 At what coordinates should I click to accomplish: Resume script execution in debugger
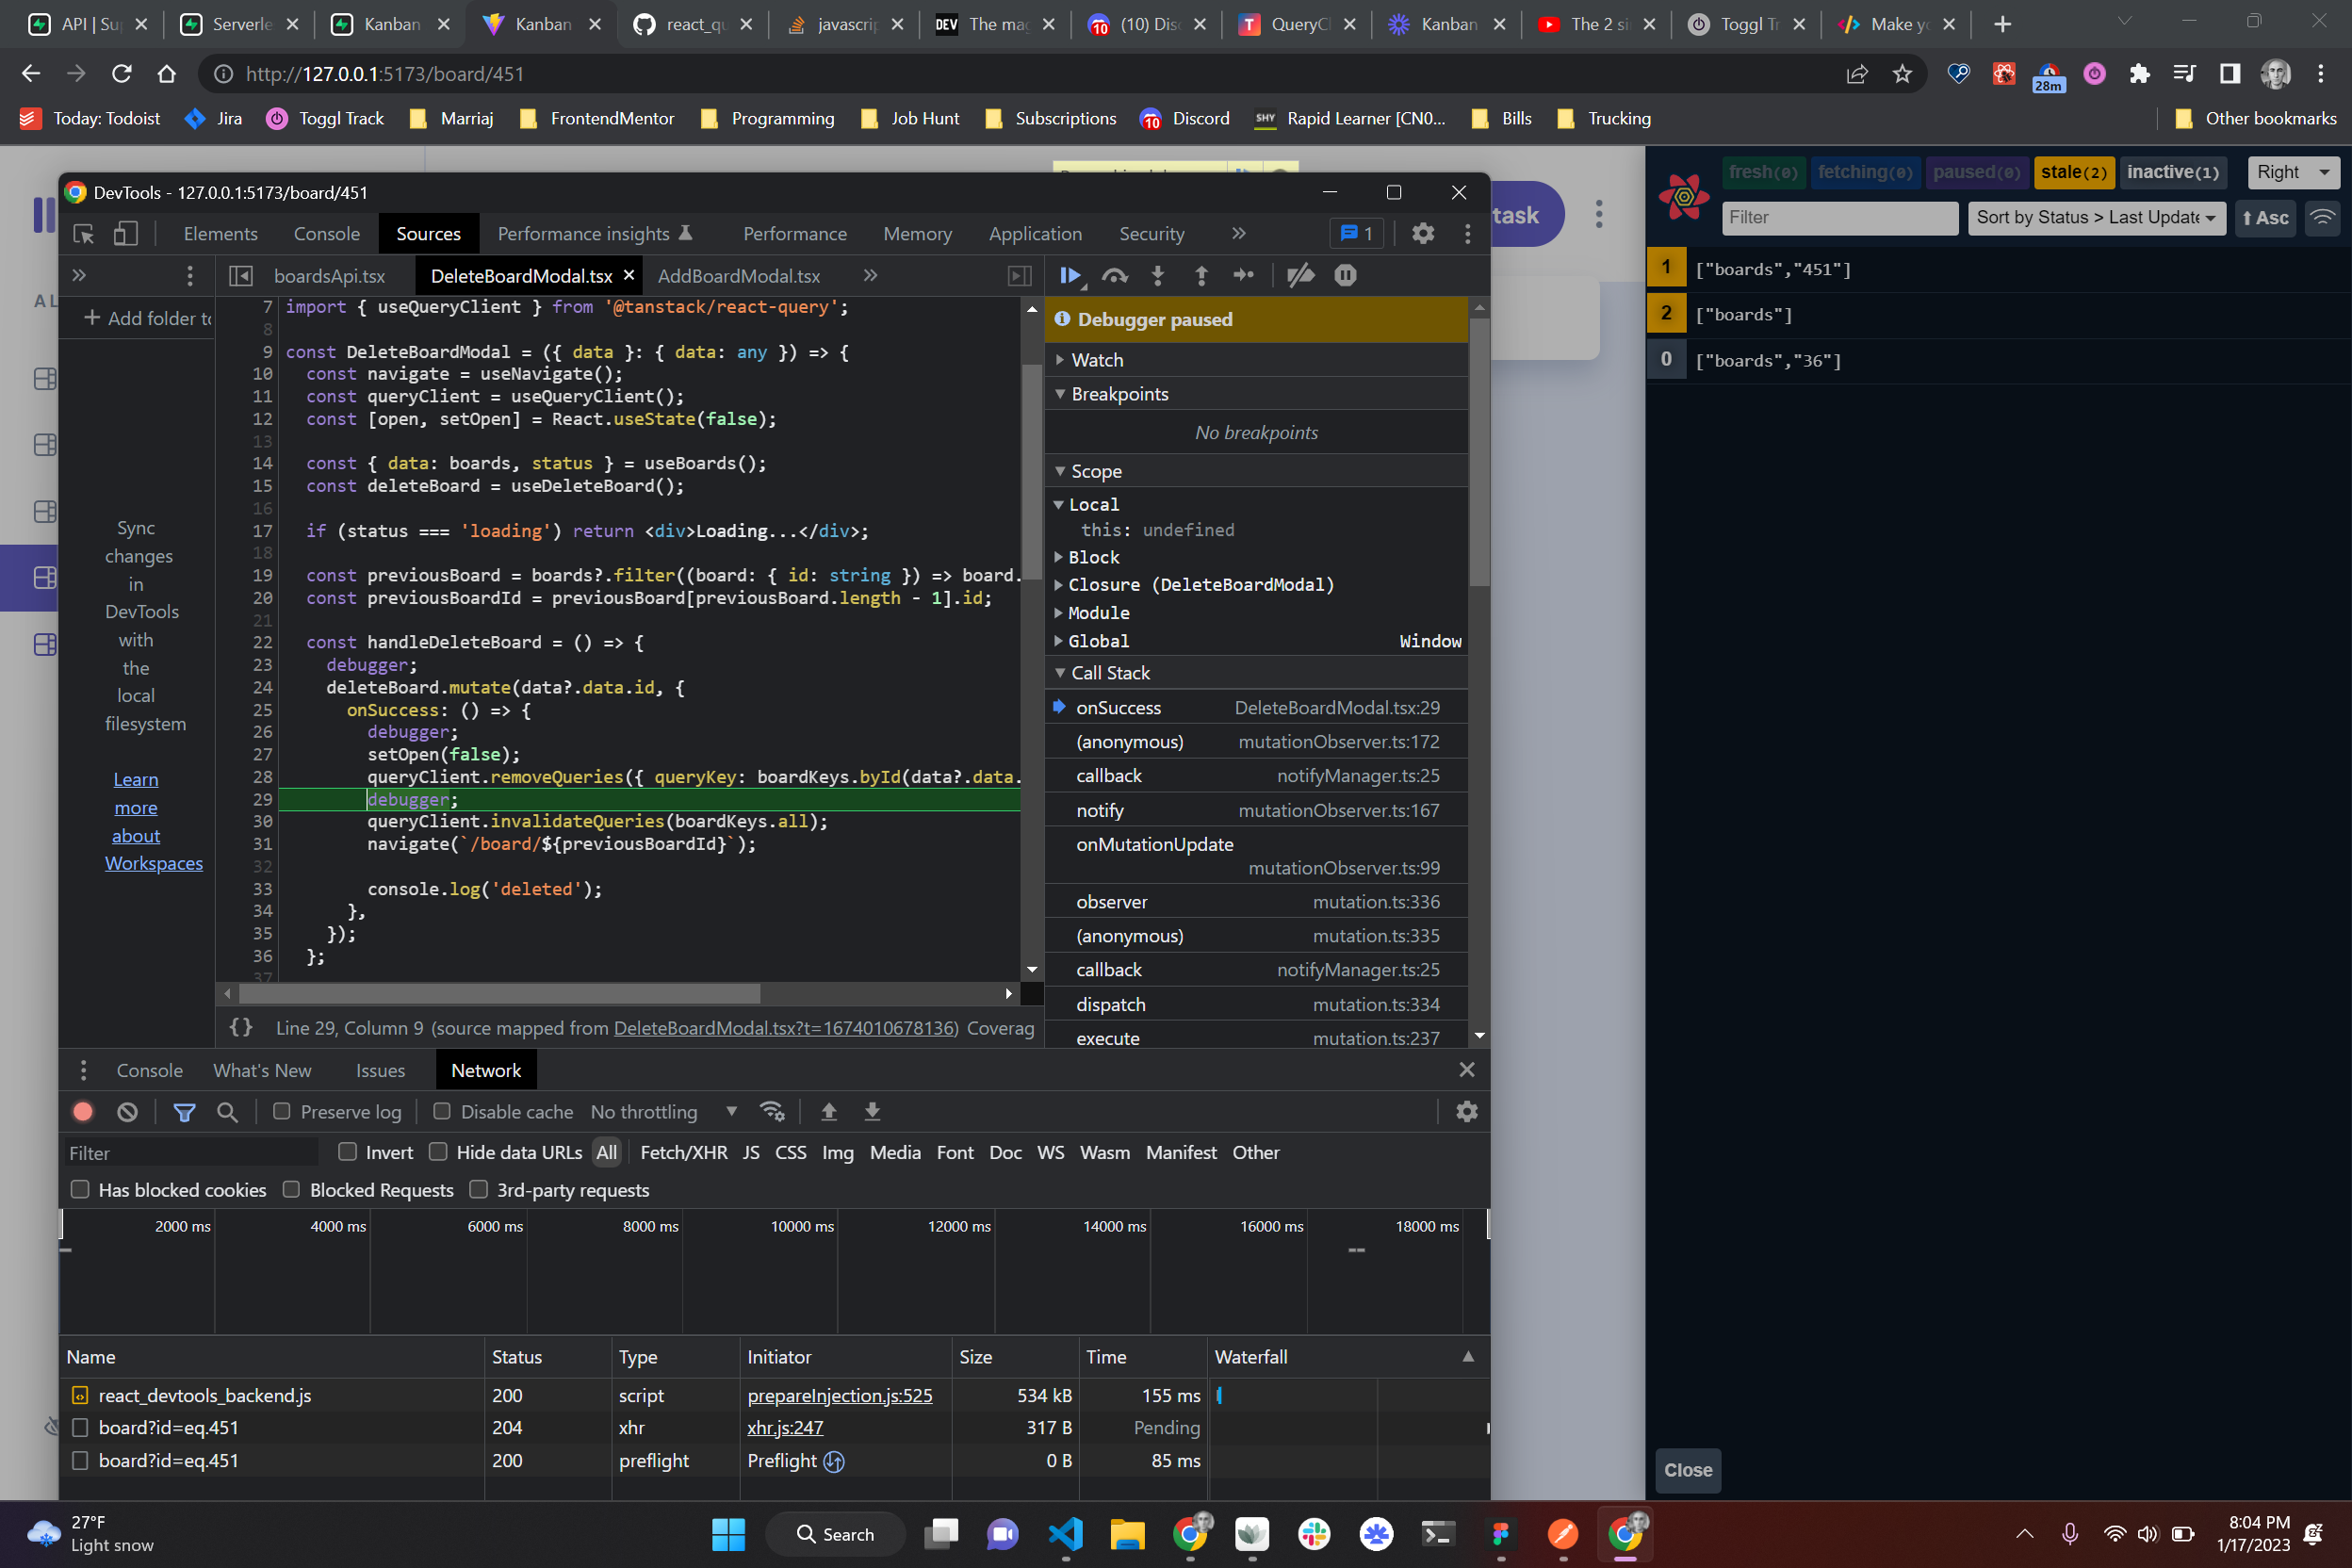[1069, 275]
